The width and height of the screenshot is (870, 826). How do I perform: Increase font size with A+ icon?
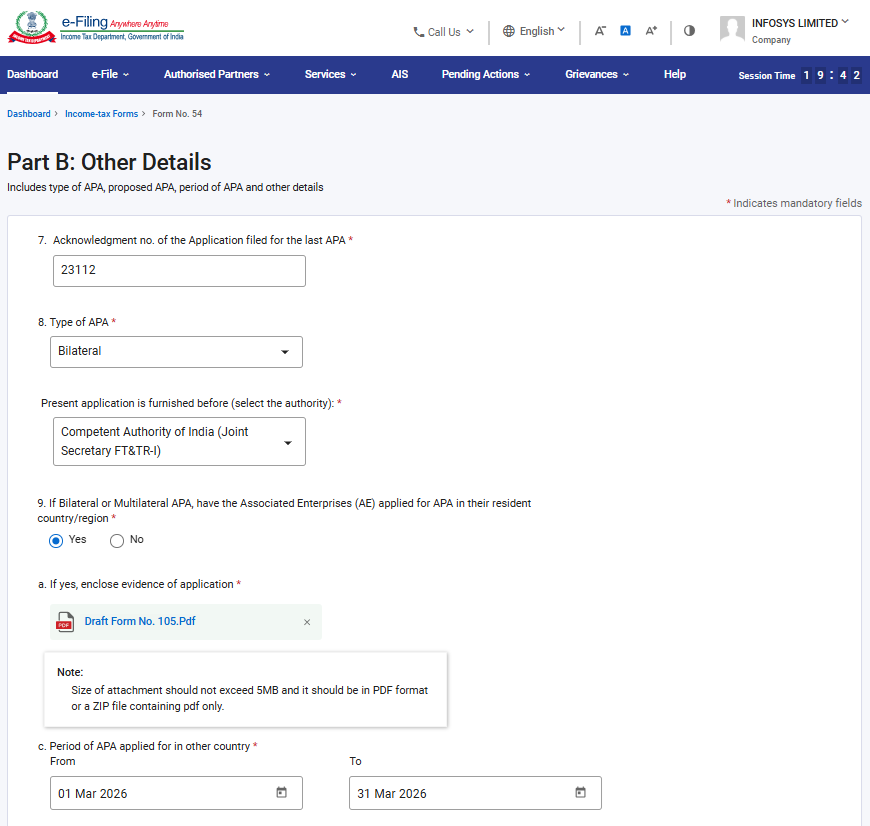651,31
